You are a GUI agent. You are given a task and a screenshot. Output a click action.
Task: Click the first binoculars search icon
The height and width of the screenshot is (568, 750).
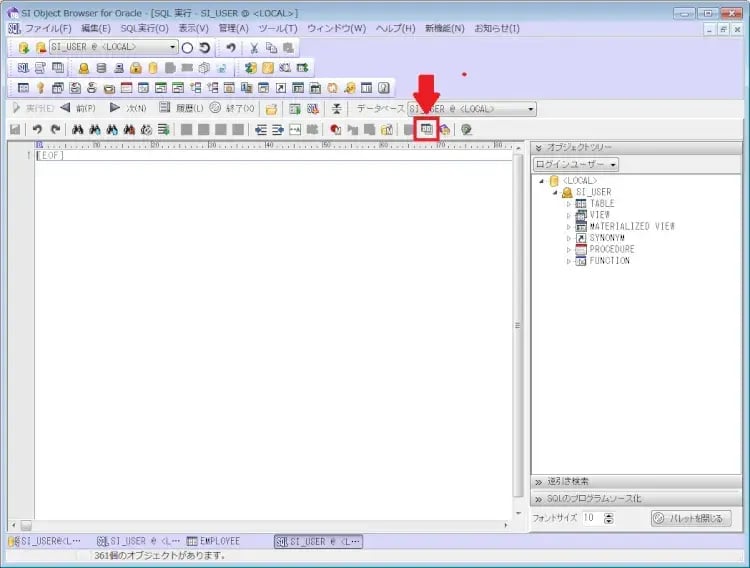click(x=76, y=129)
